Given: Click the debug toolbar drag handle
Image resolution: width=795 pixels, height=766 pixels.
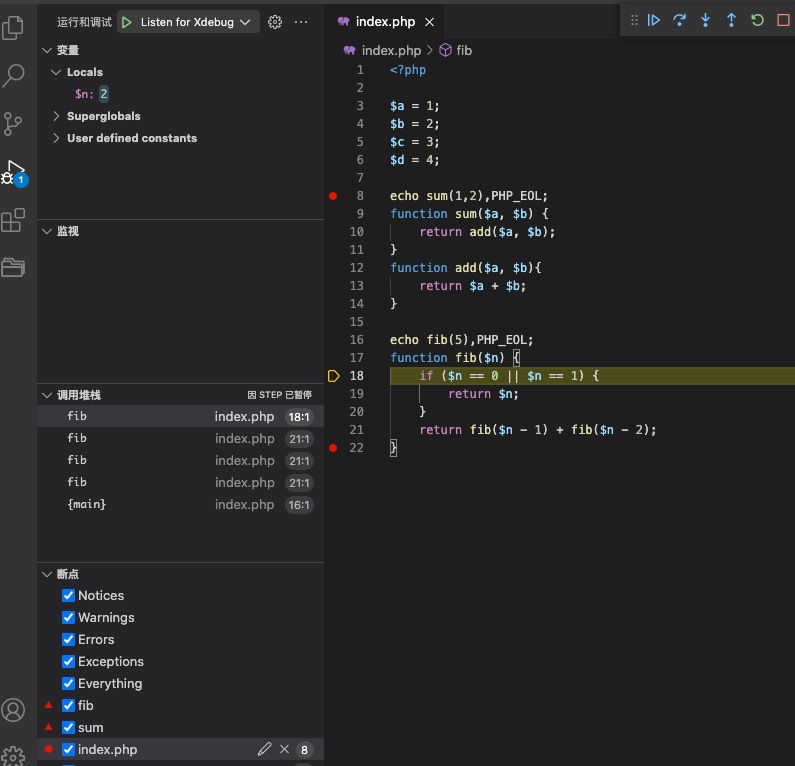Looking at the screenshot, I should click(x=634, y=20).
